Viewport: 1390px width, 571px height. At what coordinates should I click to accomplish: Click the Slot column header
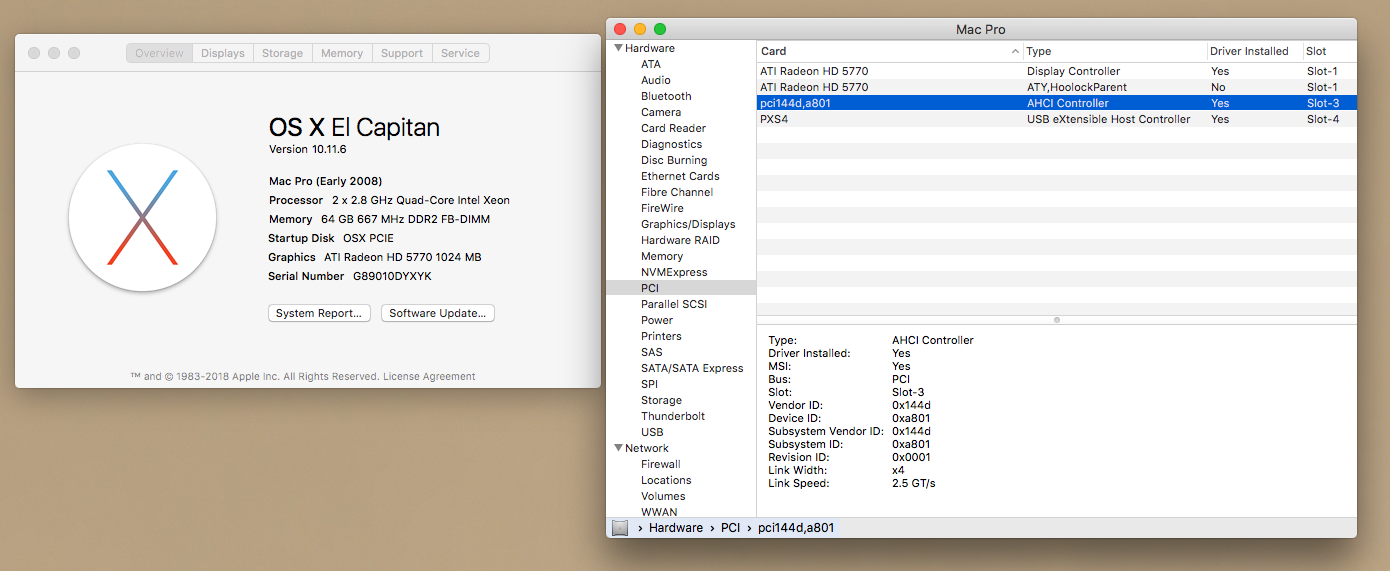pyautogui.click(x=1329, y=51)
